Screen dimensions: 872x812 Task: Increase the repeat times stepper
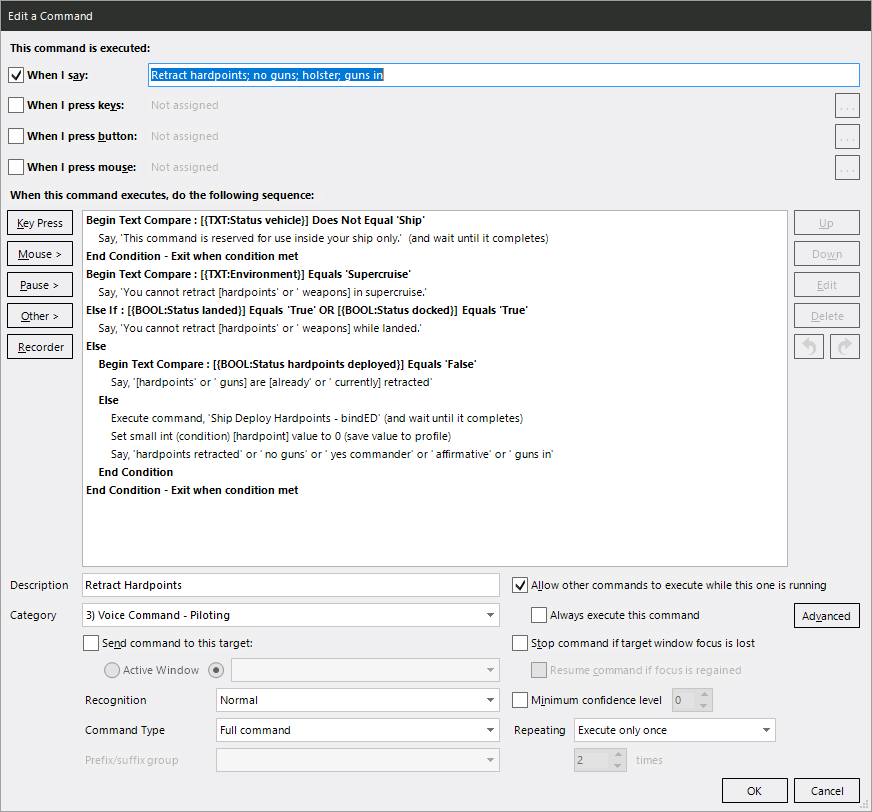(618, 755)
